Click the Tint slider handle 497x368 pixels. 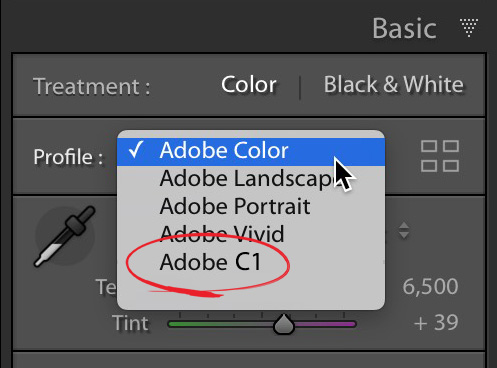coord(284,324)
